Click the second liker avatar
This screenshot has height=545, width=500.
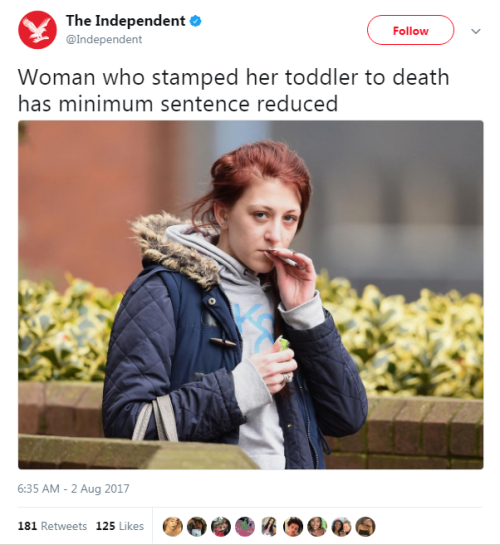pos(197,527)
